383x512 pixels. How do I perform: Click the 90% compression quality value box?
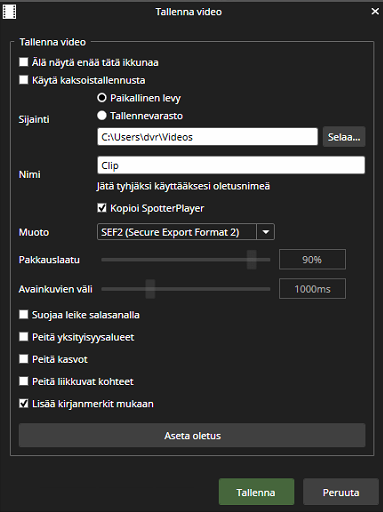[312, 259]
